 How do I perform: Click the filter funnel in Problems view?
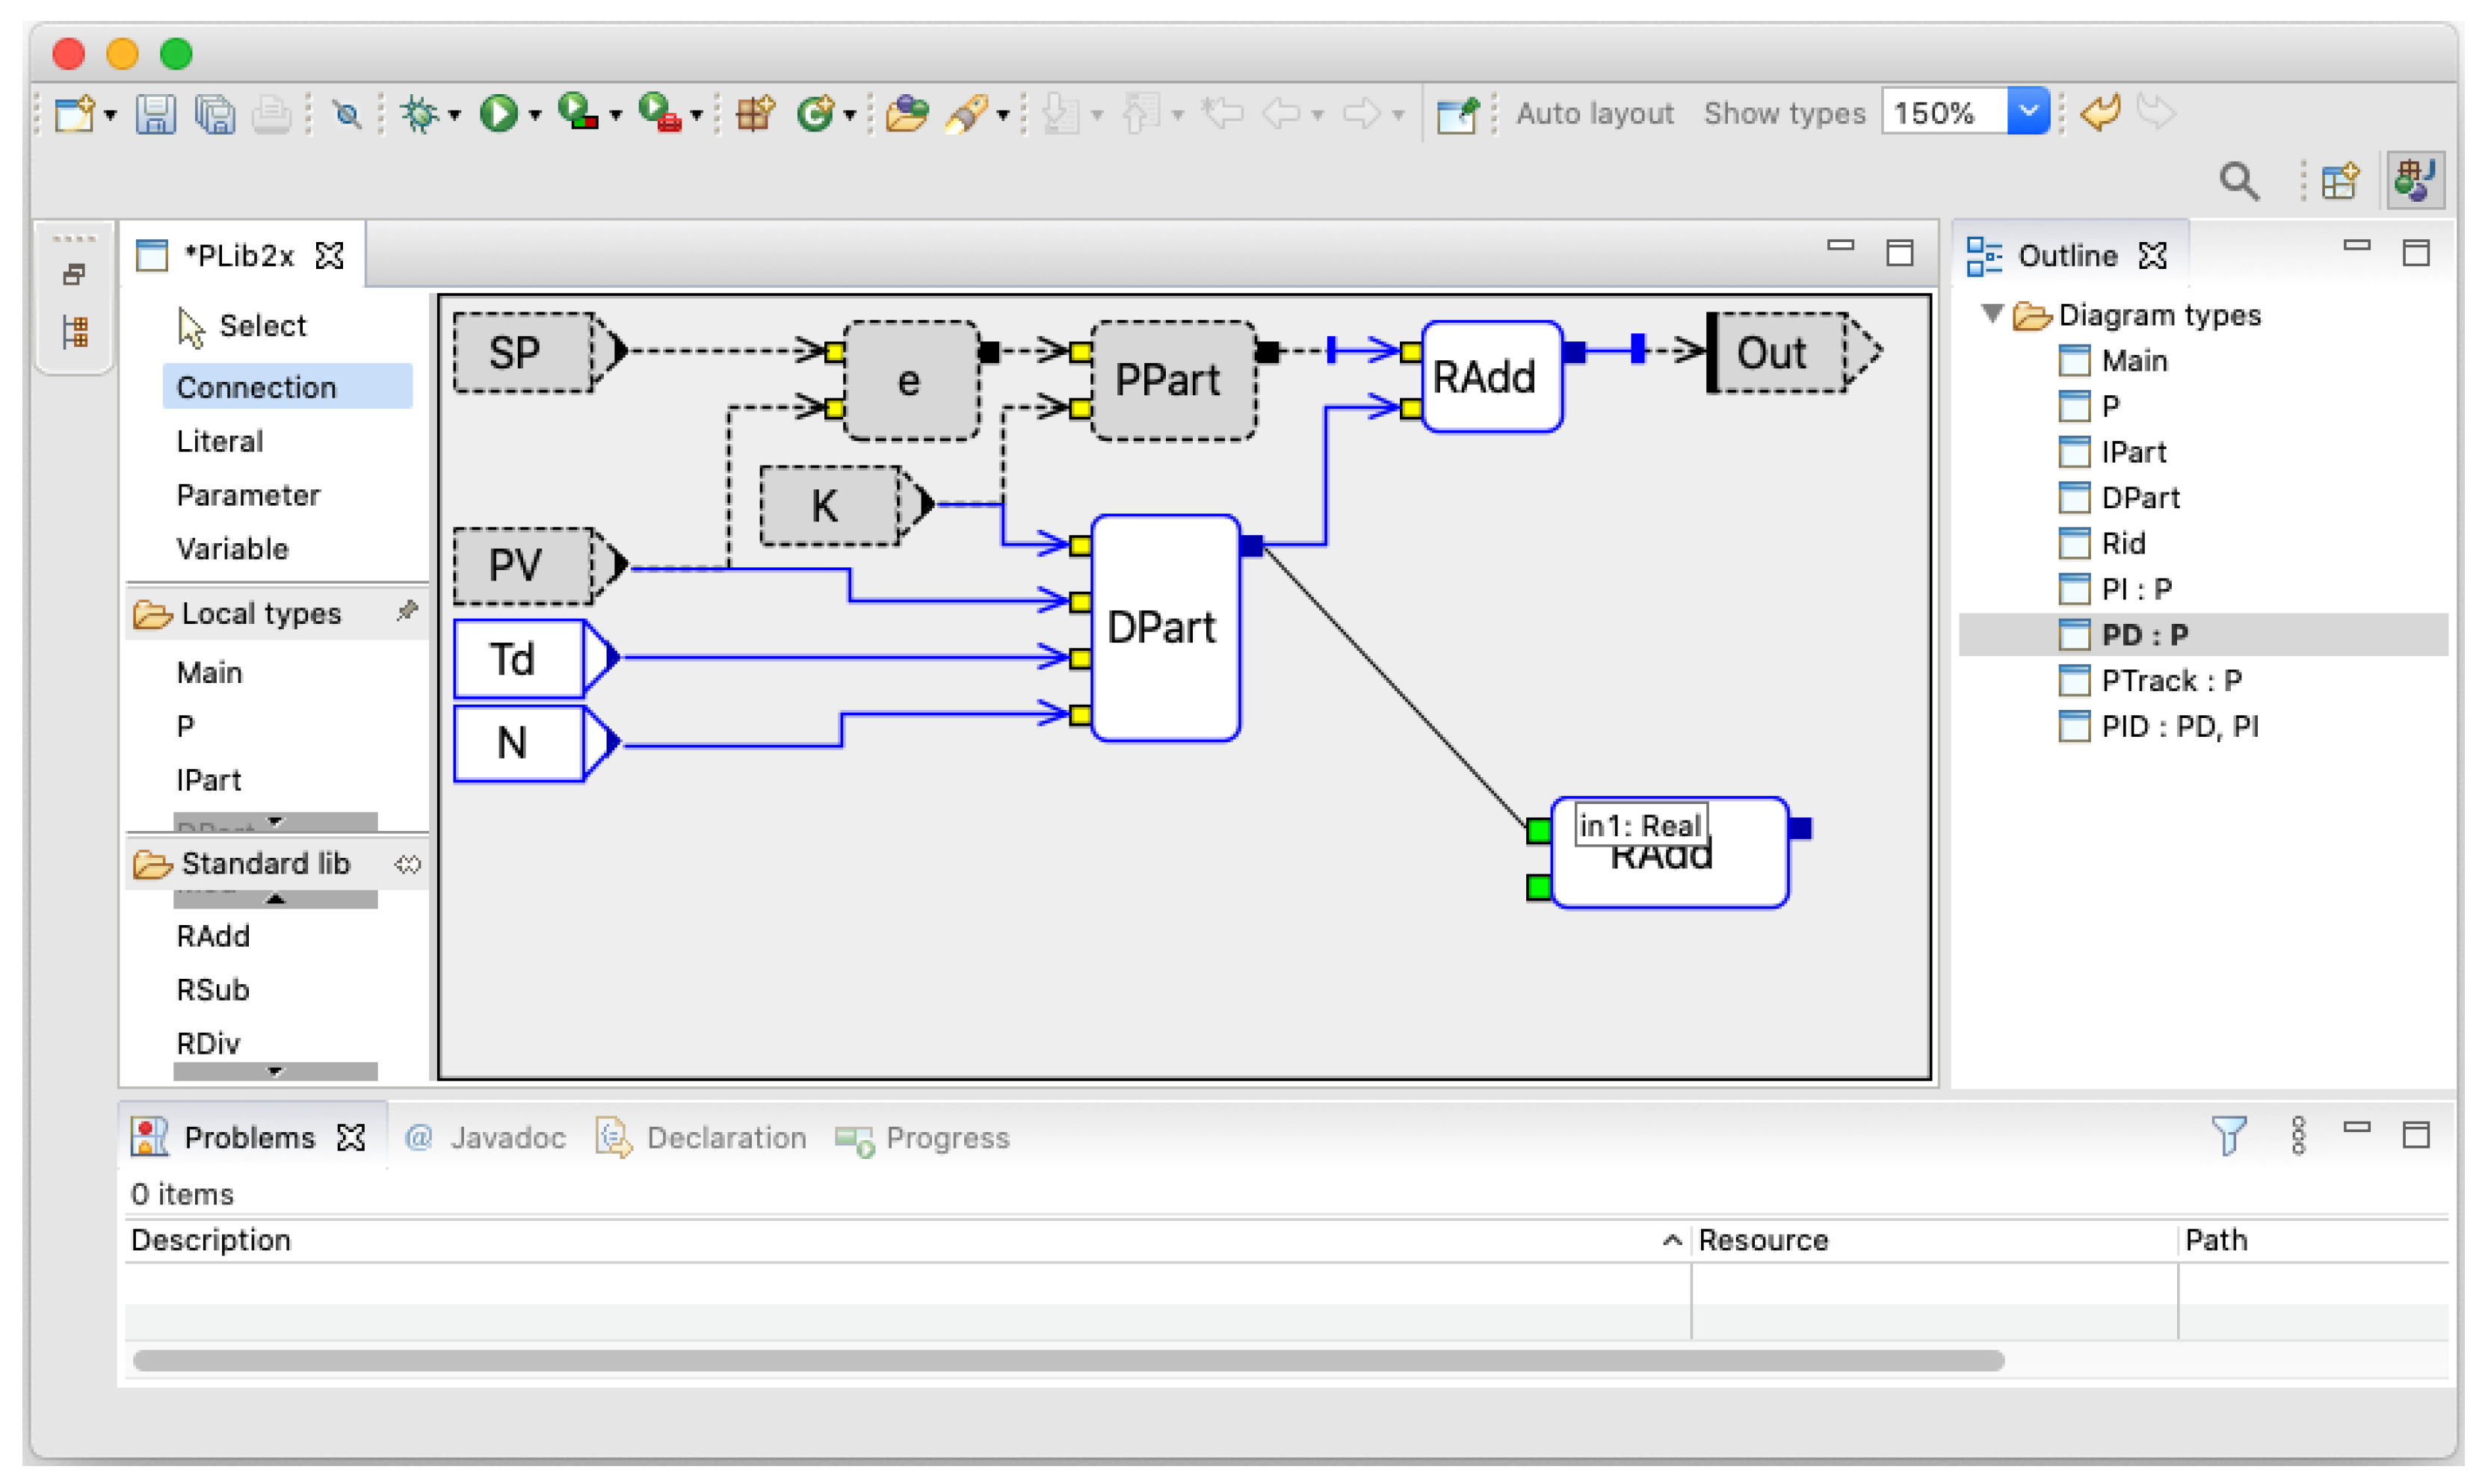coord(2228,1136)
